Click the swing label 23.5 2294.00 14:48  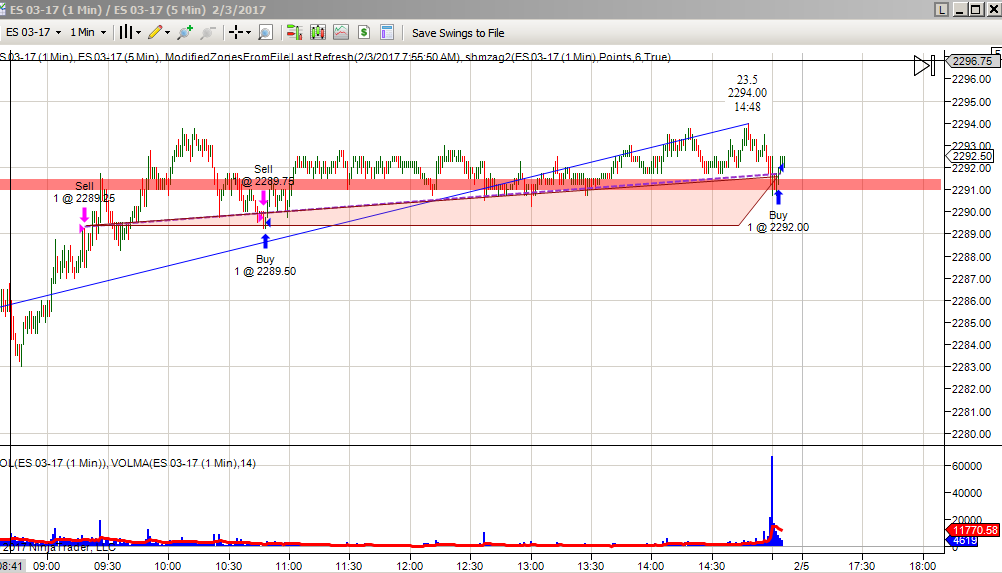747,93
